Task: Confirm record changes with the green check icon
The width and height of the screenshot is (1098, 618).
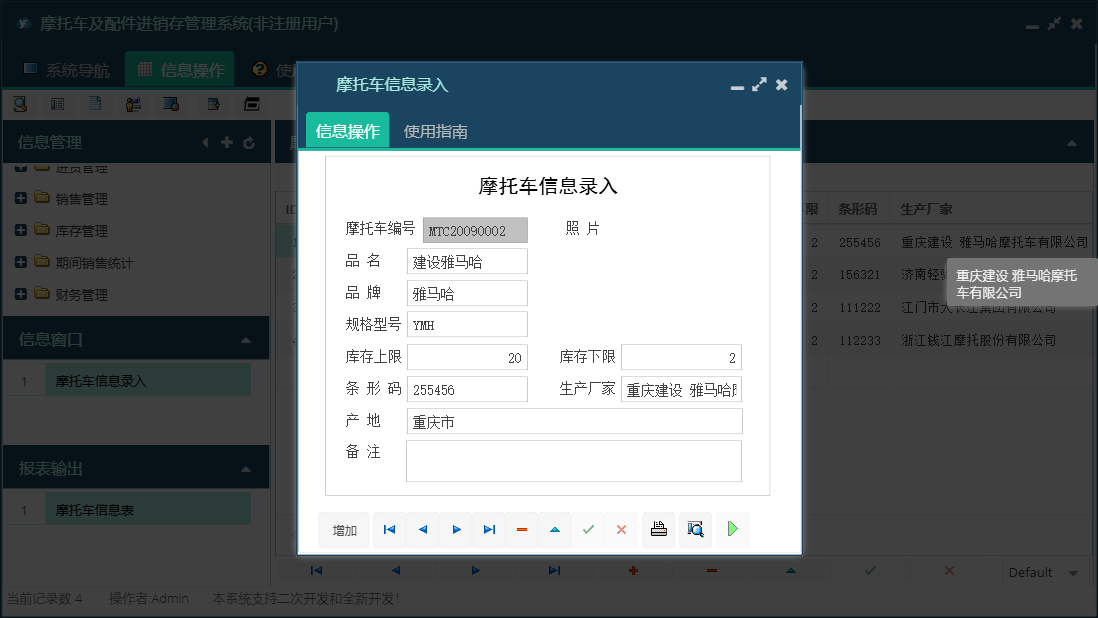Action: (x=588, y=530)
